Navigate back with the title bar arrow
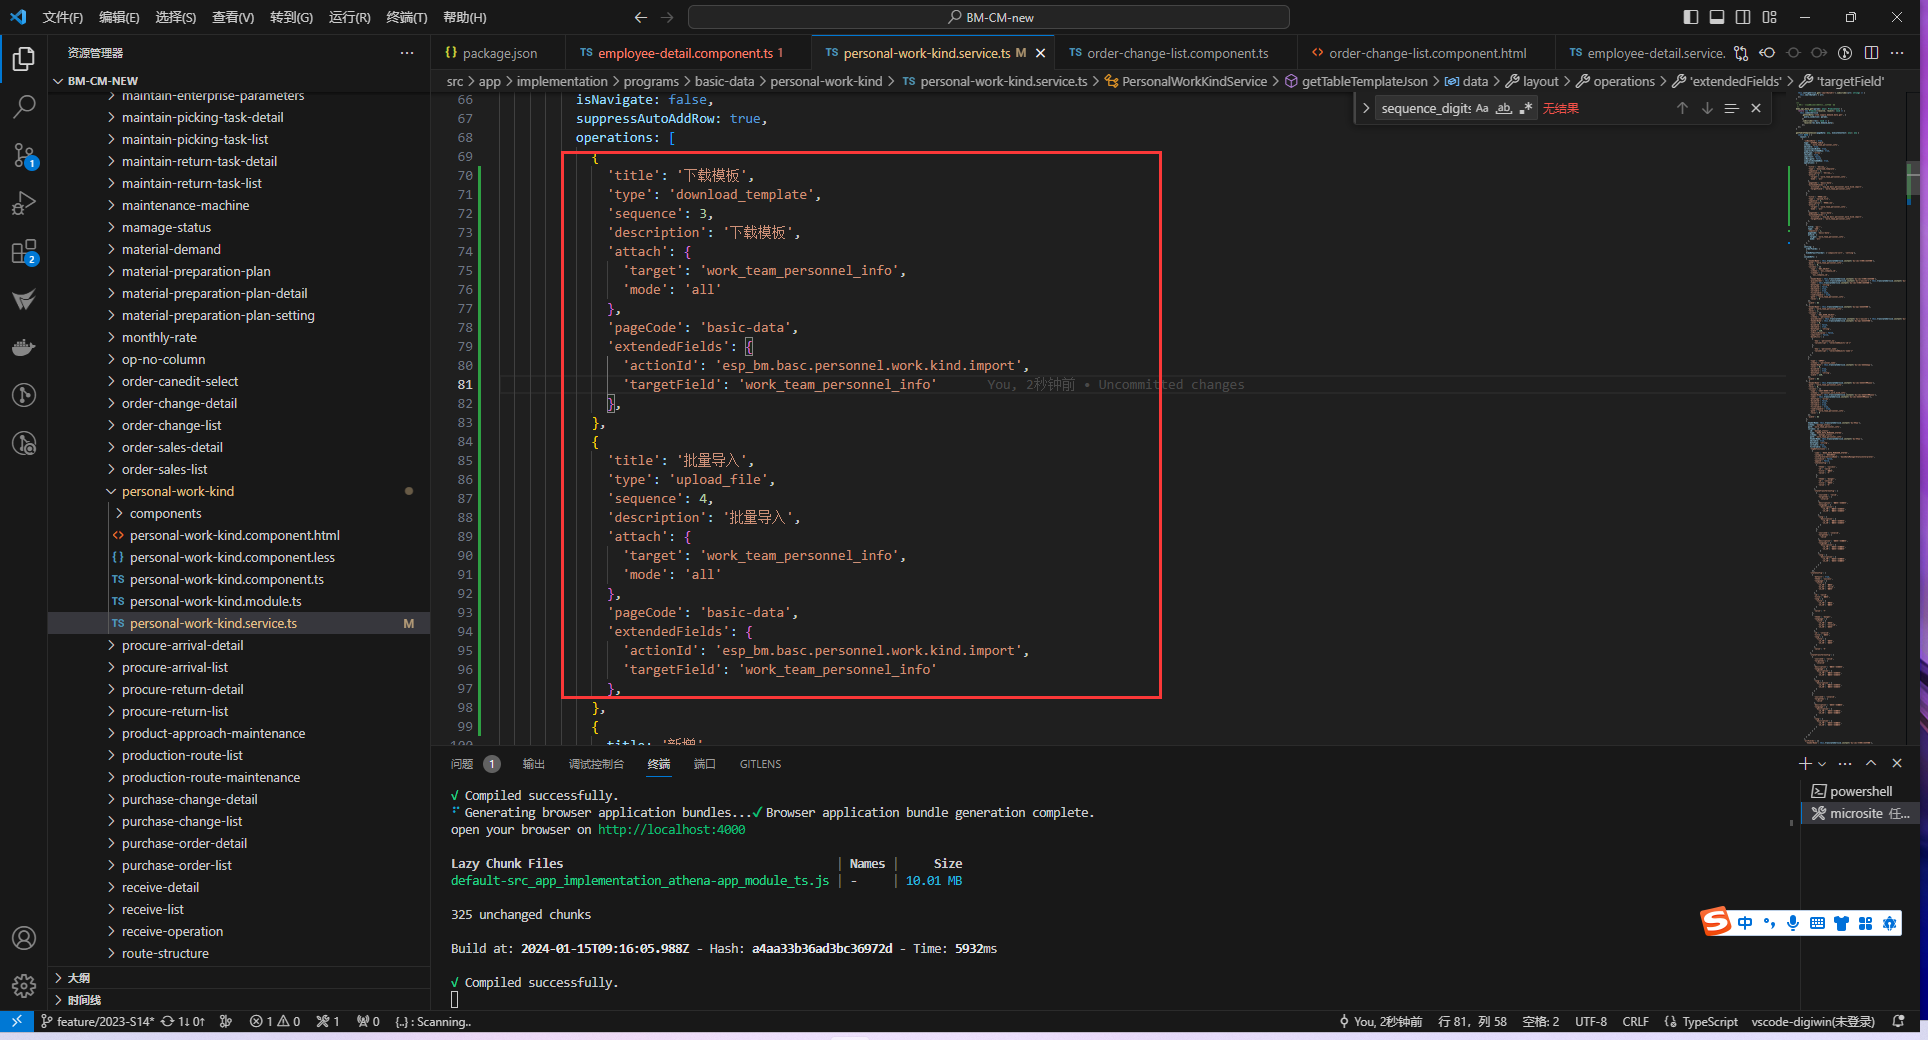The image size is (1928, 1040). click(x=640, y=17)
